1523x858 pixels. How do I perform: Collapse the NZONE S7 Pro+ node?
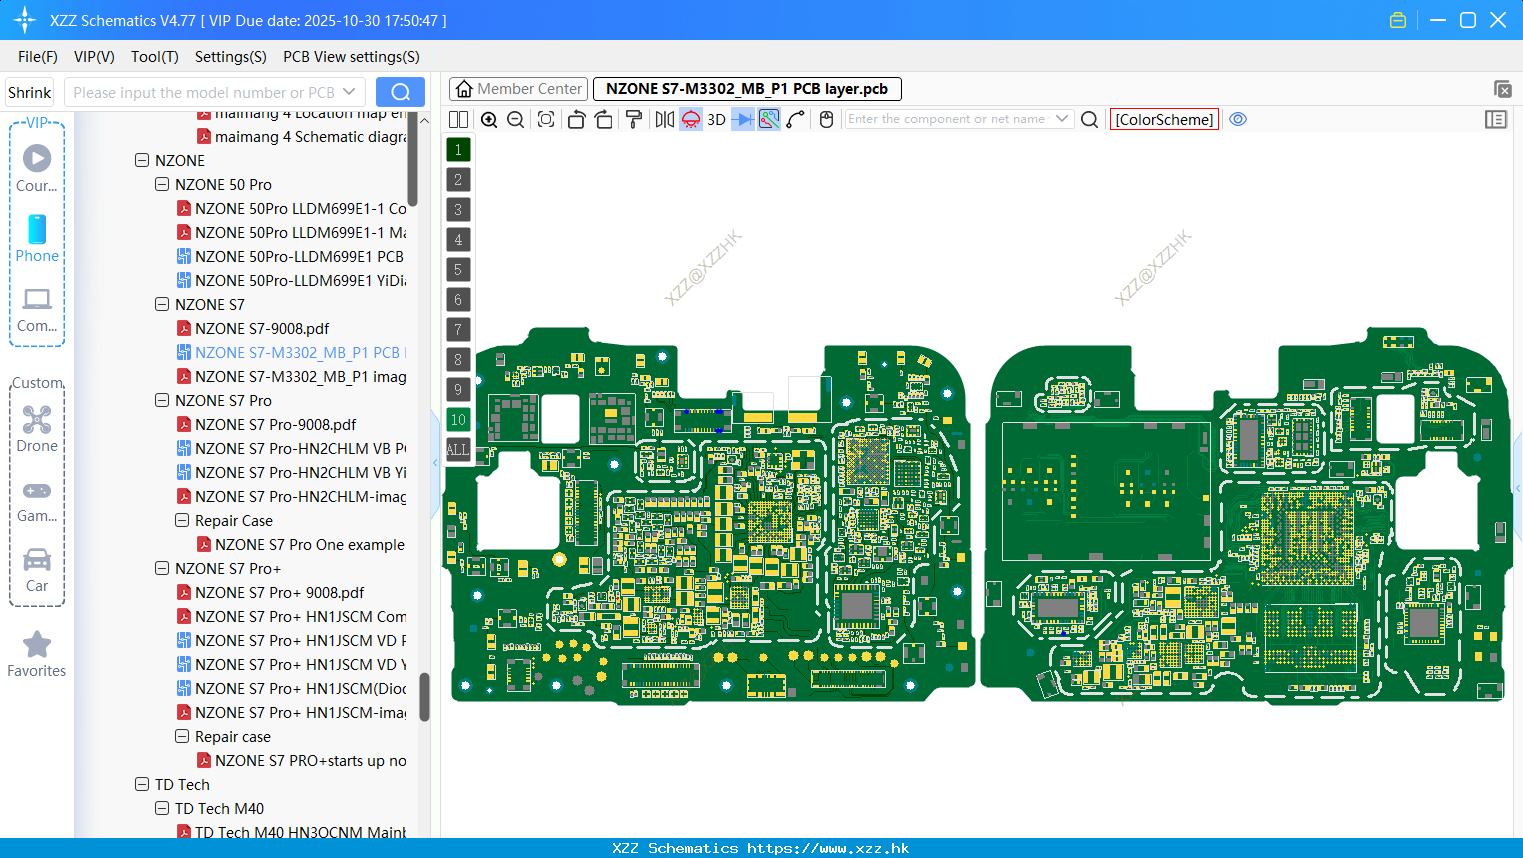(x=162, y=568)
